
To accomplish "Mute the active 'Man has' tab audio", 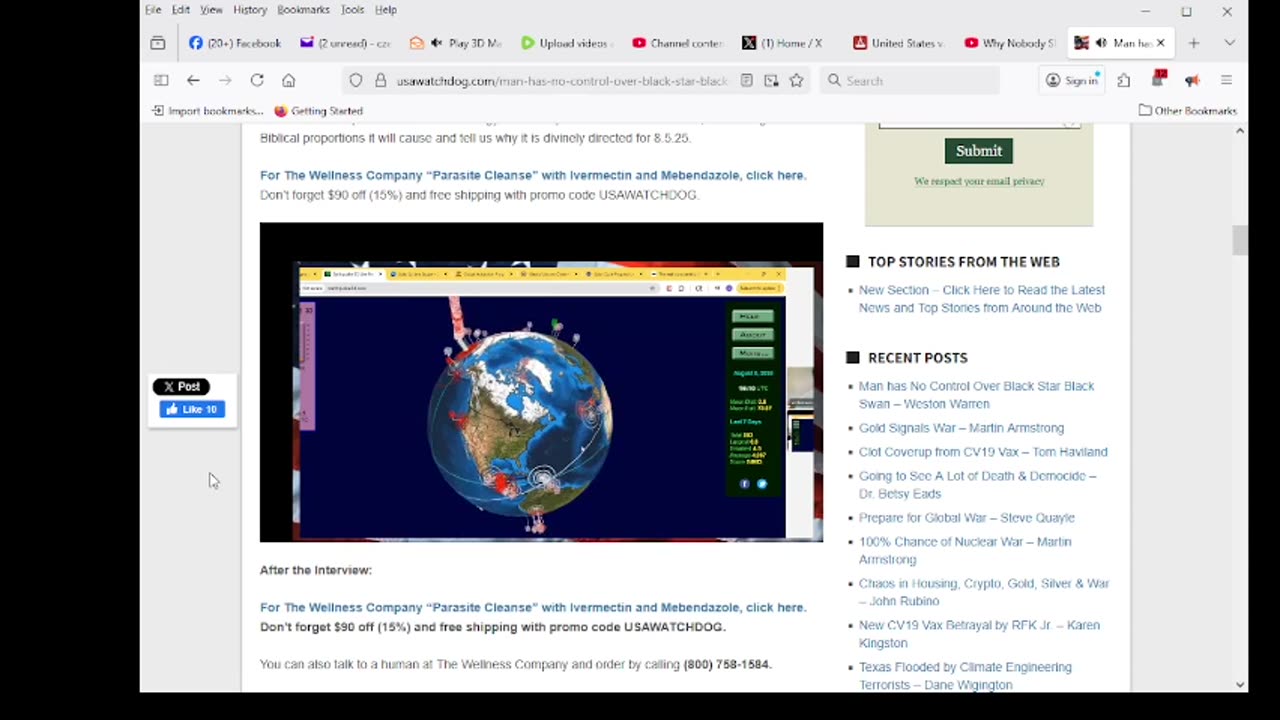I will tap(1100, 43).
